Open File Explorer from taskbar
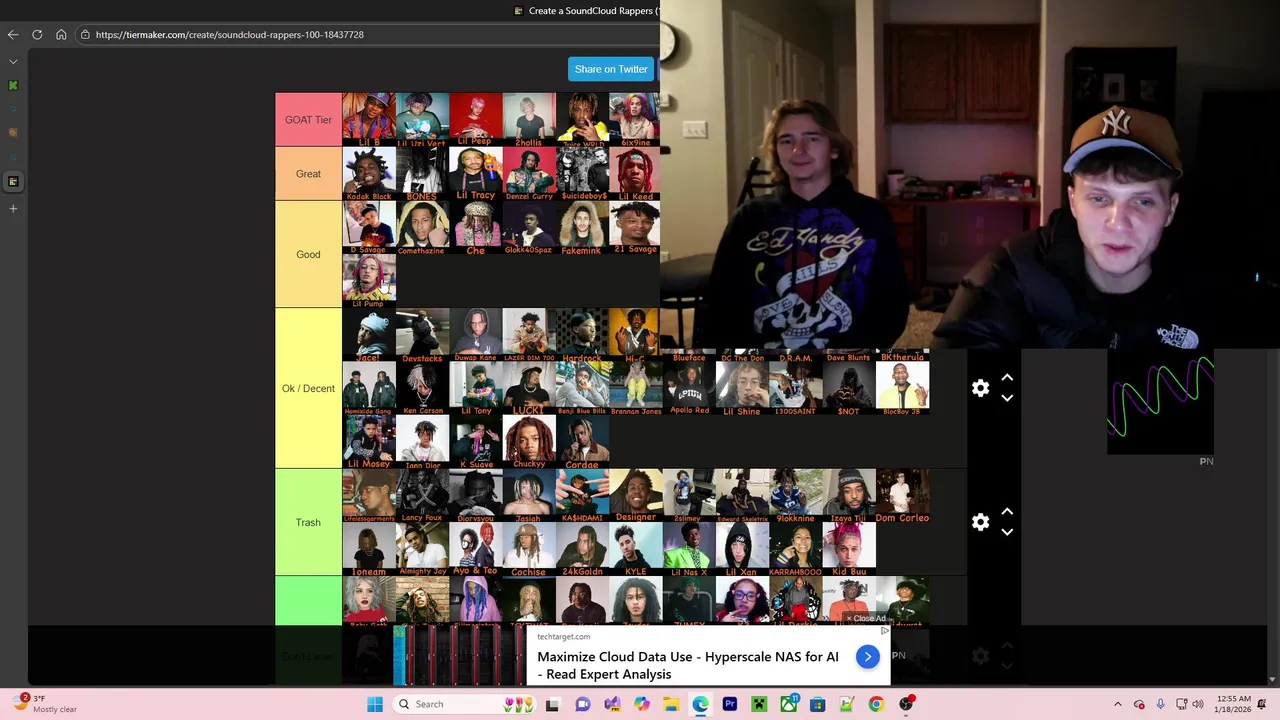Screen dimensions: 1280x720 click(x=671, y=704)
